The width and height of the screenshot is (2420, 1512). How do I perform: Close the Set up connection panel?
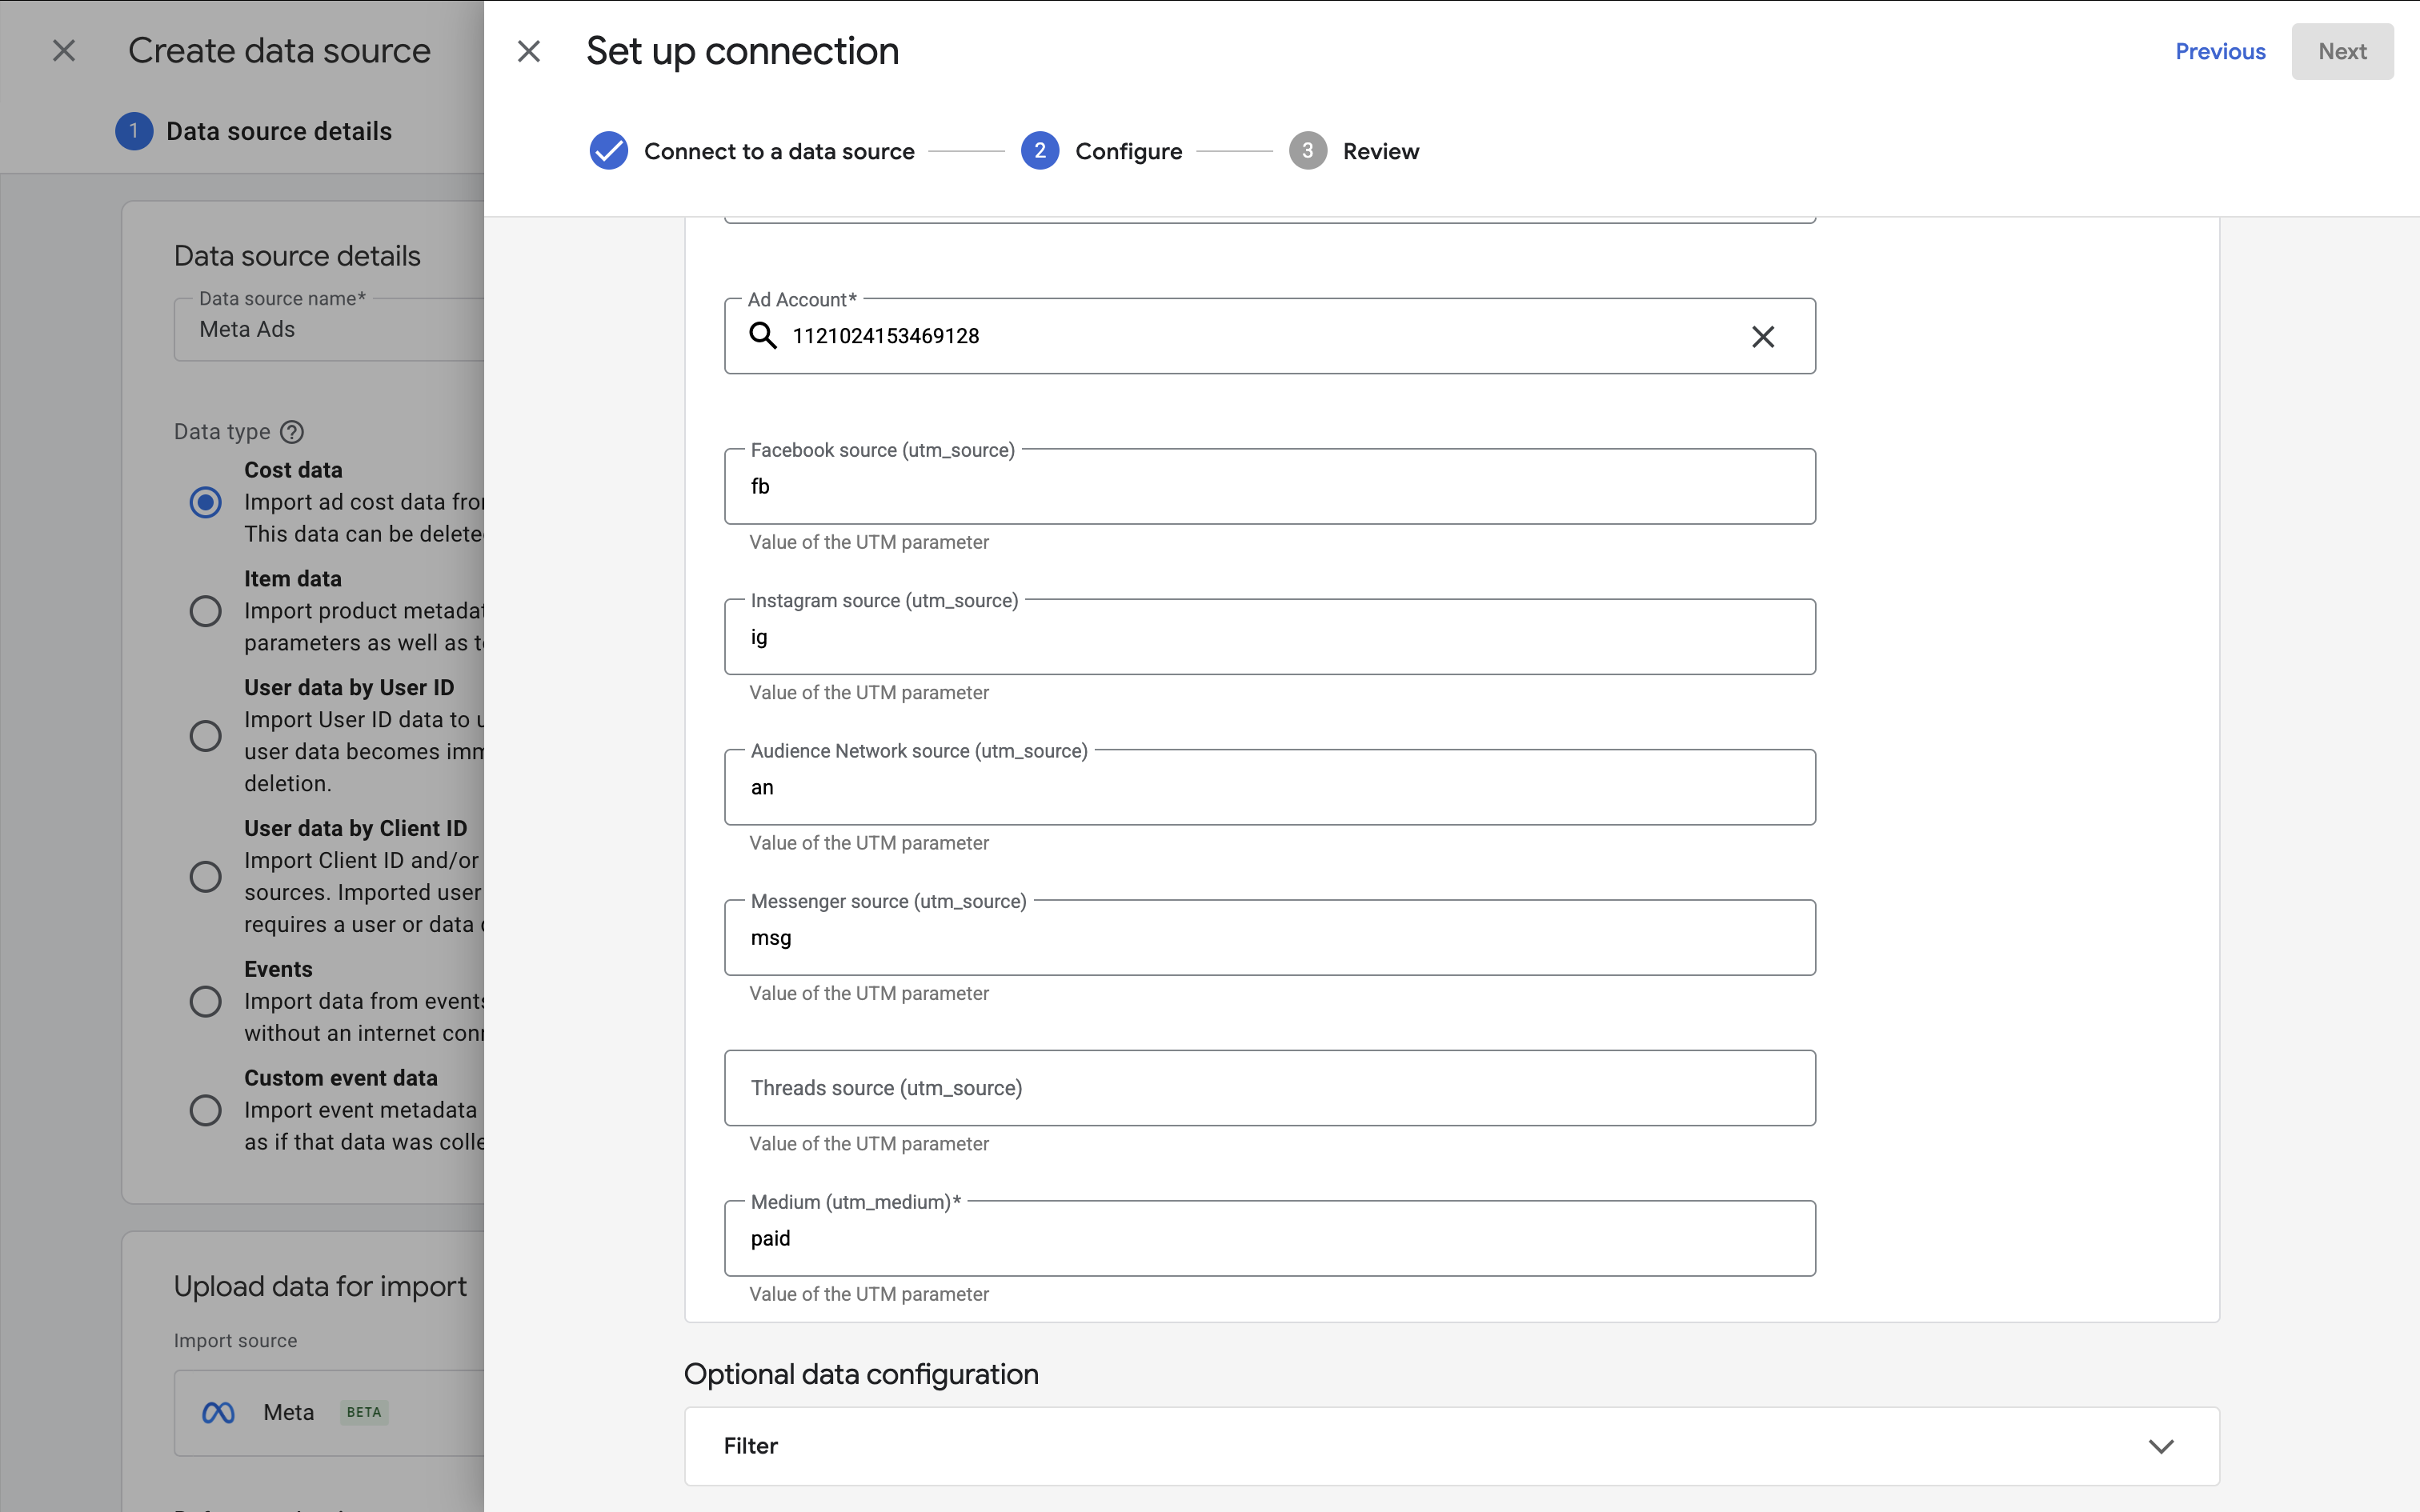529,51
